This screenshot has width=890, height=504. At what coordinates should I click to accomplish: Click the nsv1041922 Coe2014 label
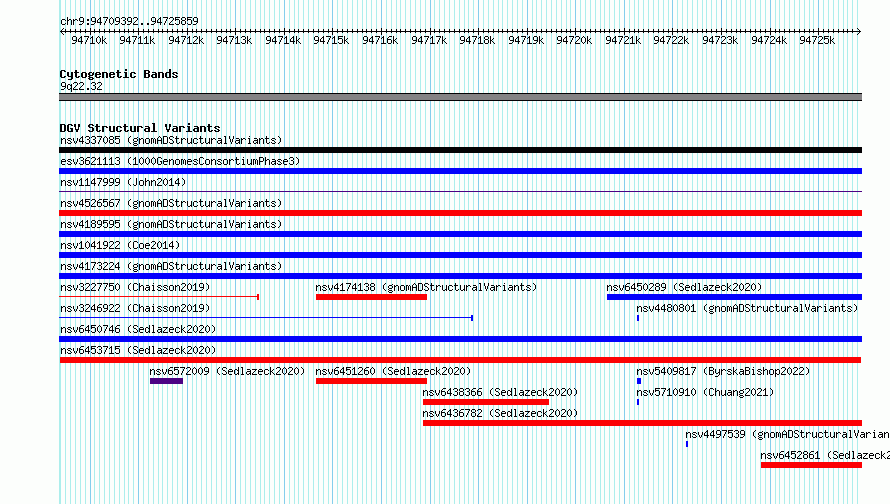pyautogui.click(x=120, y=245)
